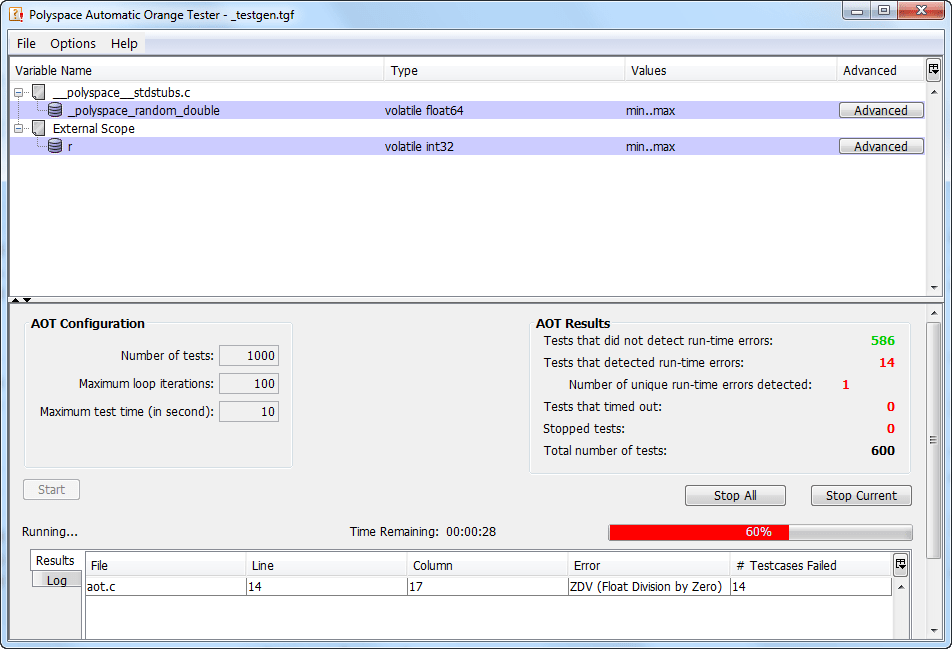This screenshot has height=649, width=952.
Task: Click the green 586 tests passed count
Action: (x=883, y=341)
